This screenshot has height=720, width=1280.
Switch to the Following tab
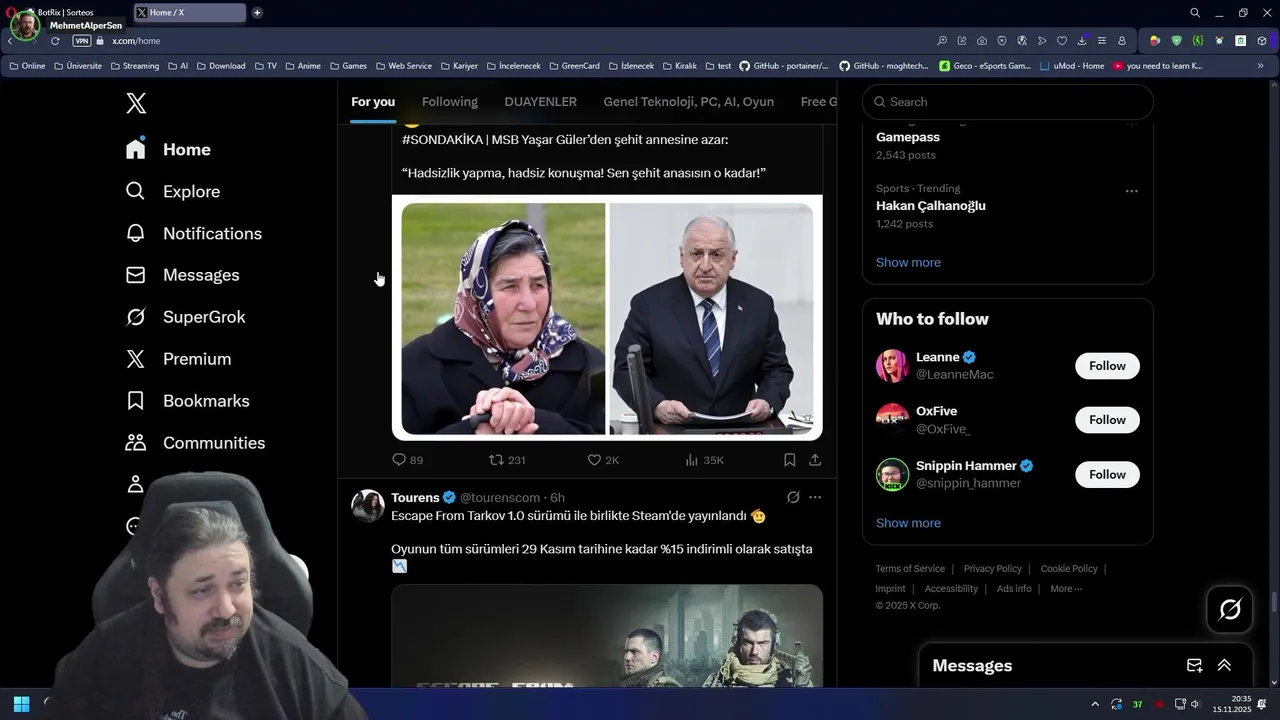(450, 102)
